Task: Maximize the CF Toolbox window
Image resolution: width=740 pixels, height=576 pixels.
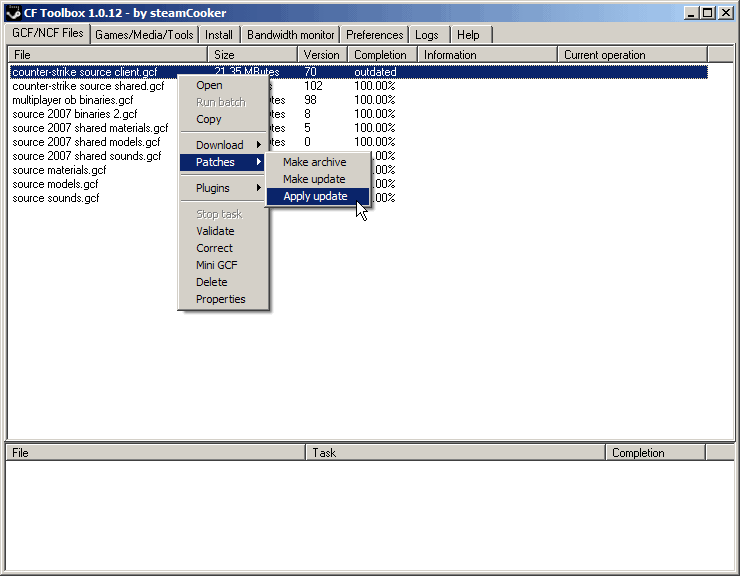Action: point(707,13)
